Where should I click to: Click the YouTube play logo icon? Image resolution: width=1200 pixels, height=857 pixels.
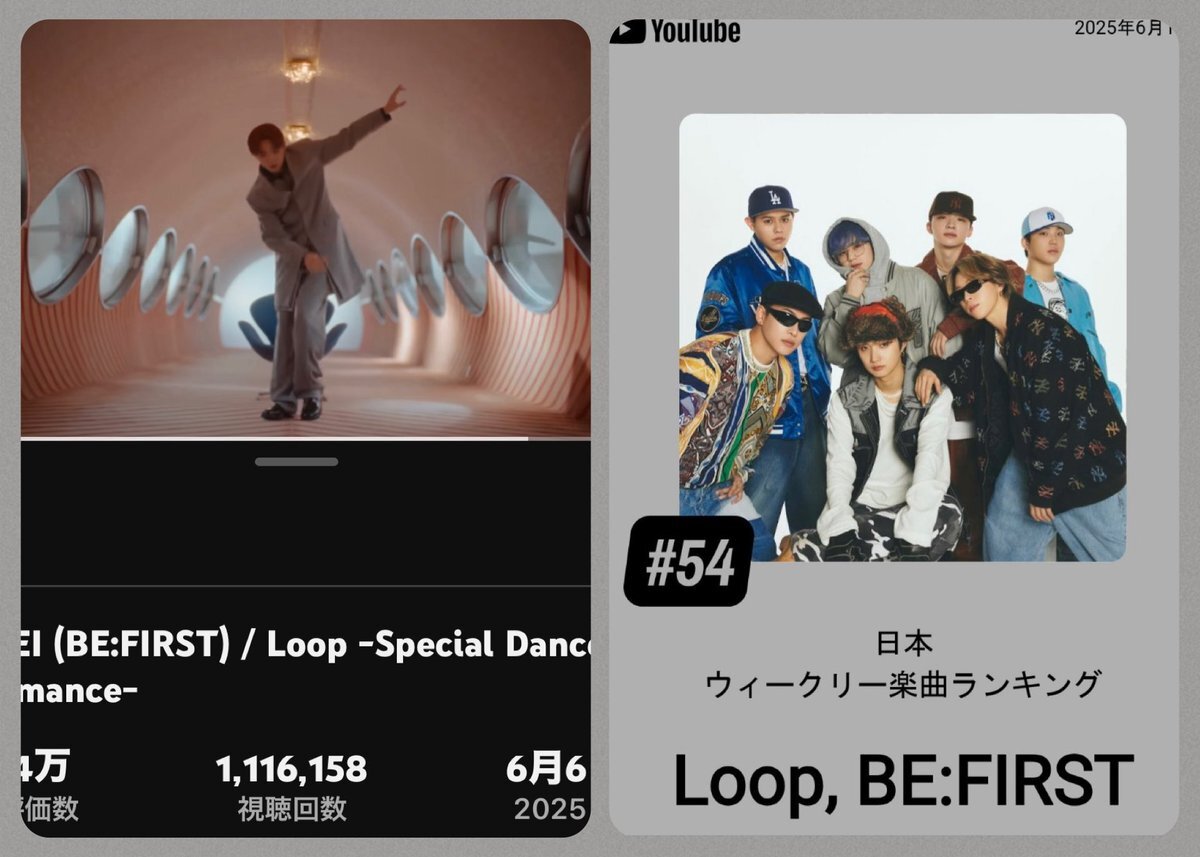[x=628, y=31]
